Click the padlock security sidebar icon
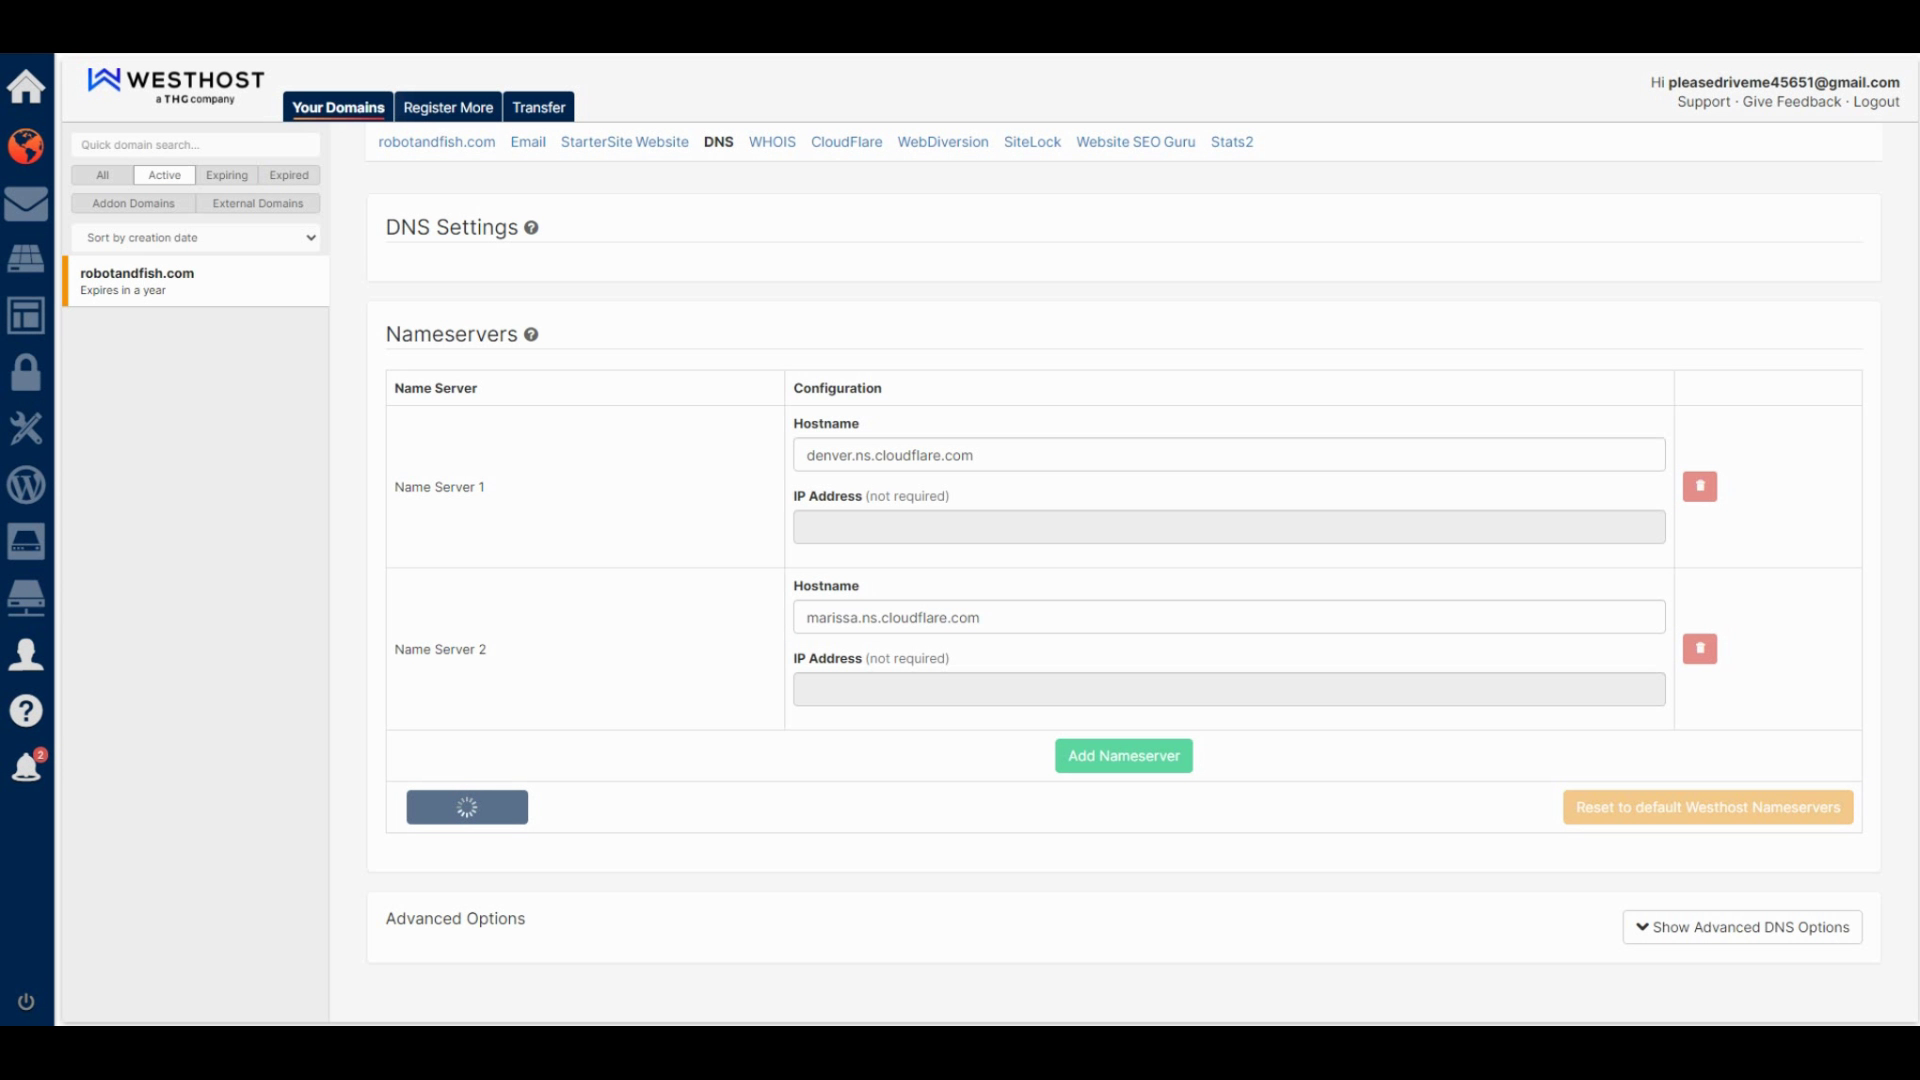The height and width of the screenshot is (1080, 1920). (26, 373)
